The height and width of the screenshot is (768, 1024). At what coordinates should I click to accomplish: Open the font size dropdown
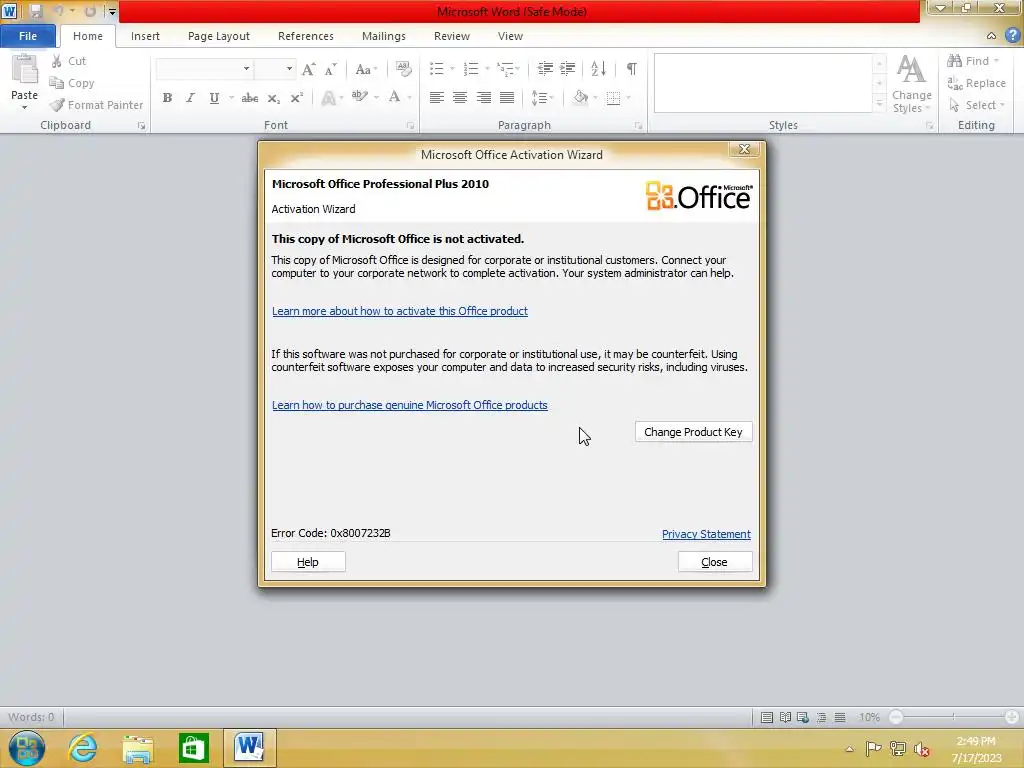289,69
